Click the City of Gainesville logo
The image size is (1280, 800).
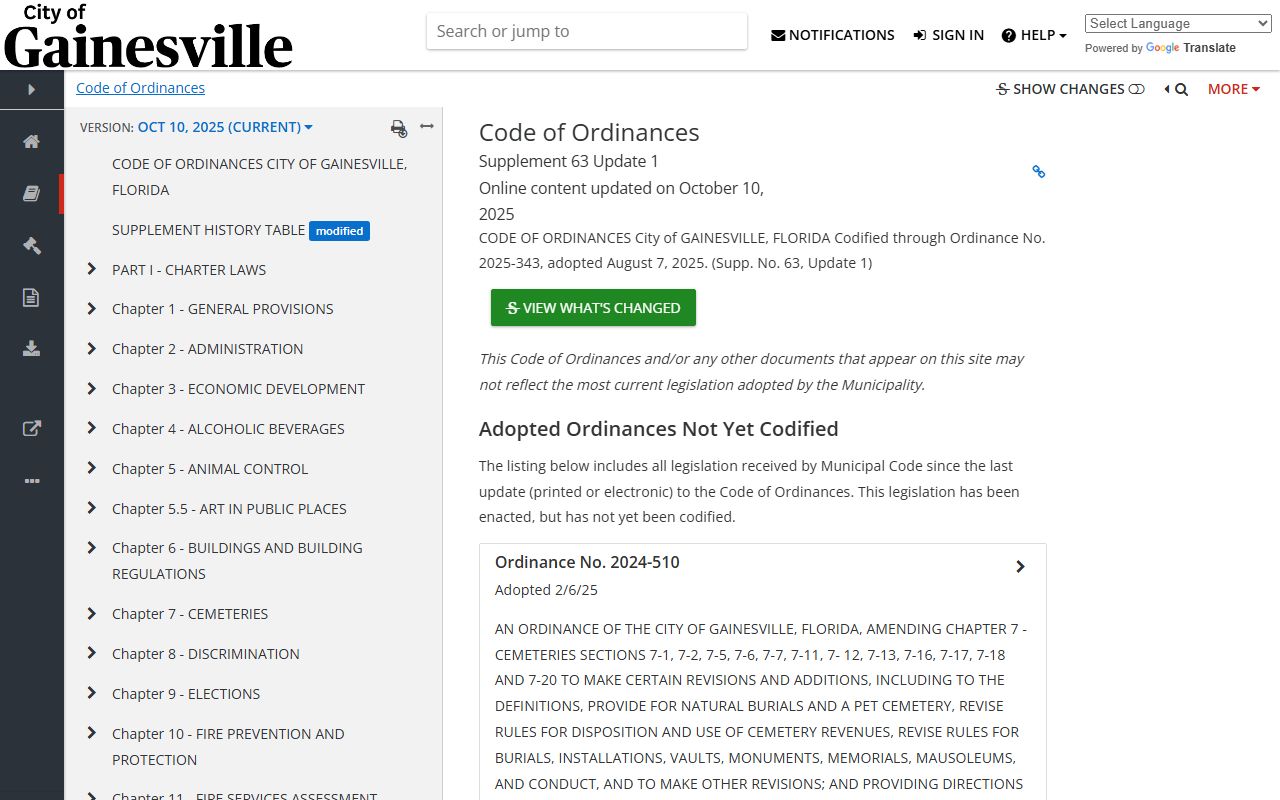click(x=148, y=36)
